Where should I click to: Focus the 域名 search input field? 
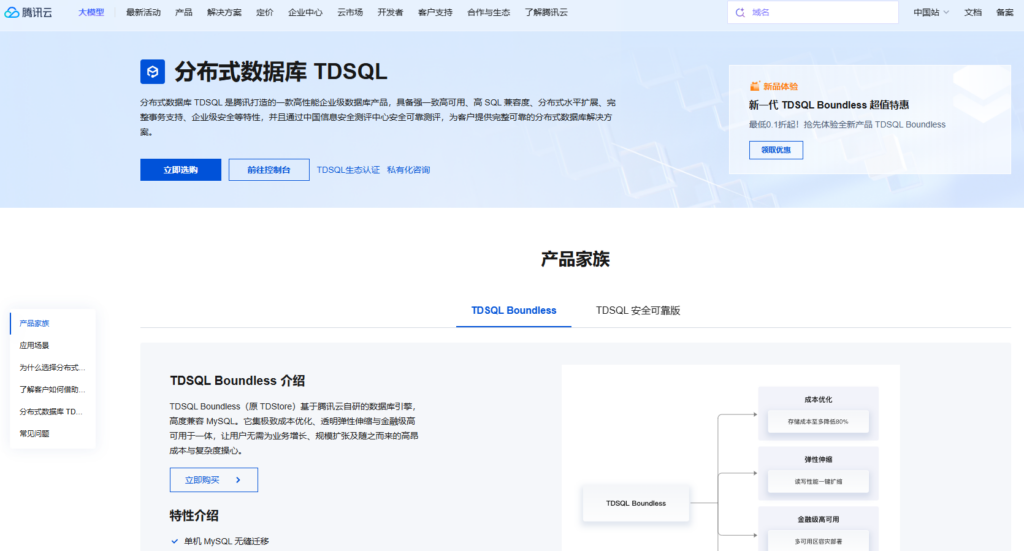point(813,12)
